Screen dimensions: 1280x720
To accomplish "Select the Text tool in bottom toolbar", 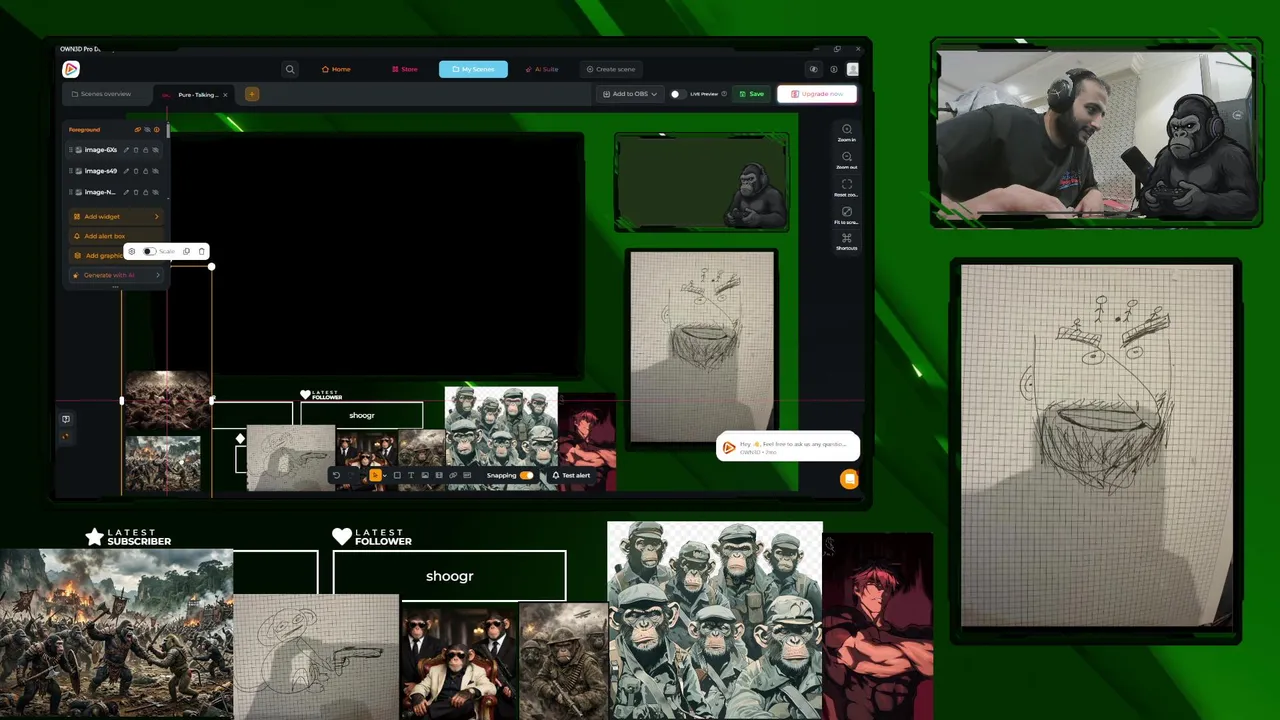I will (x=411, y=475).
